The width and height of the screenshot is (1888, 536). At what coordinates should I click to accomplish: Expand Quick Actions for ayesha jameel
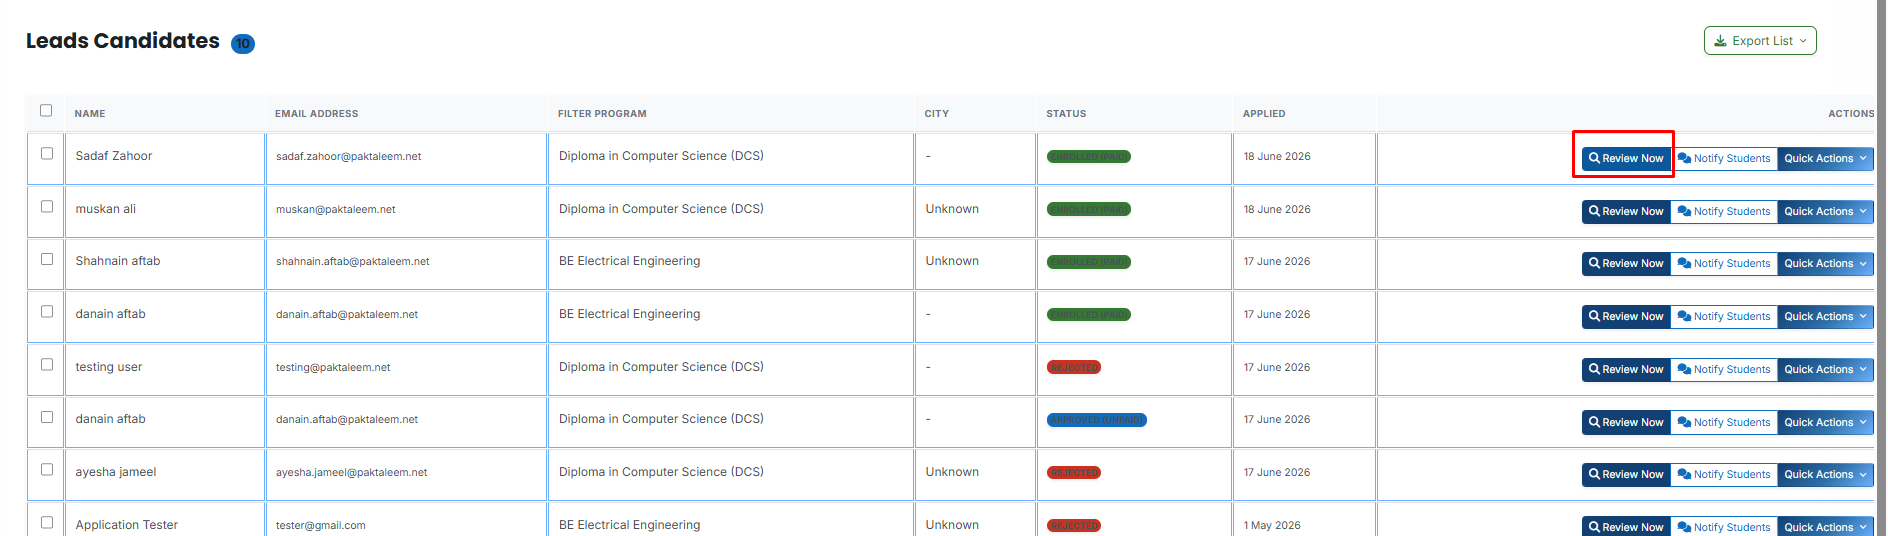pyautogui.click(x=1826, y=475)
